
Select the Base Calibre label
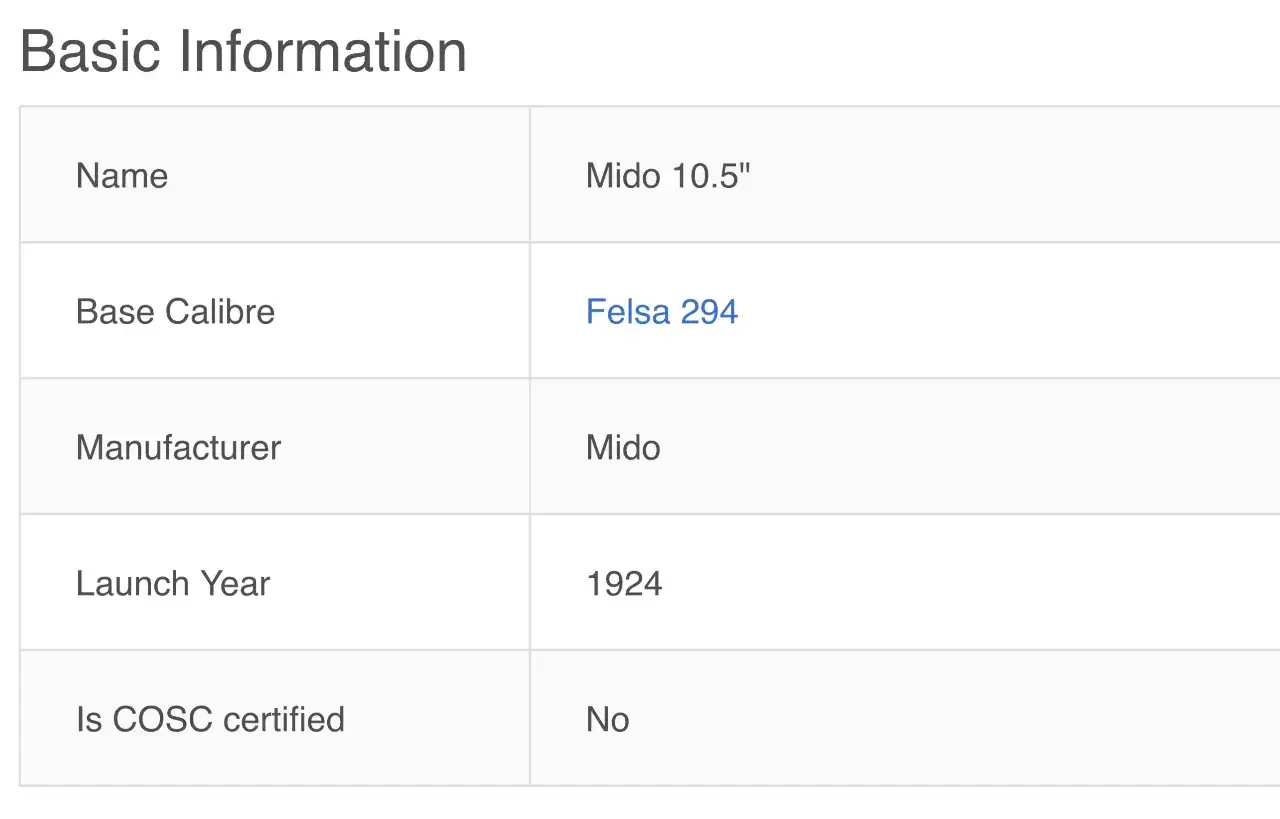click(x=175, y=311)
